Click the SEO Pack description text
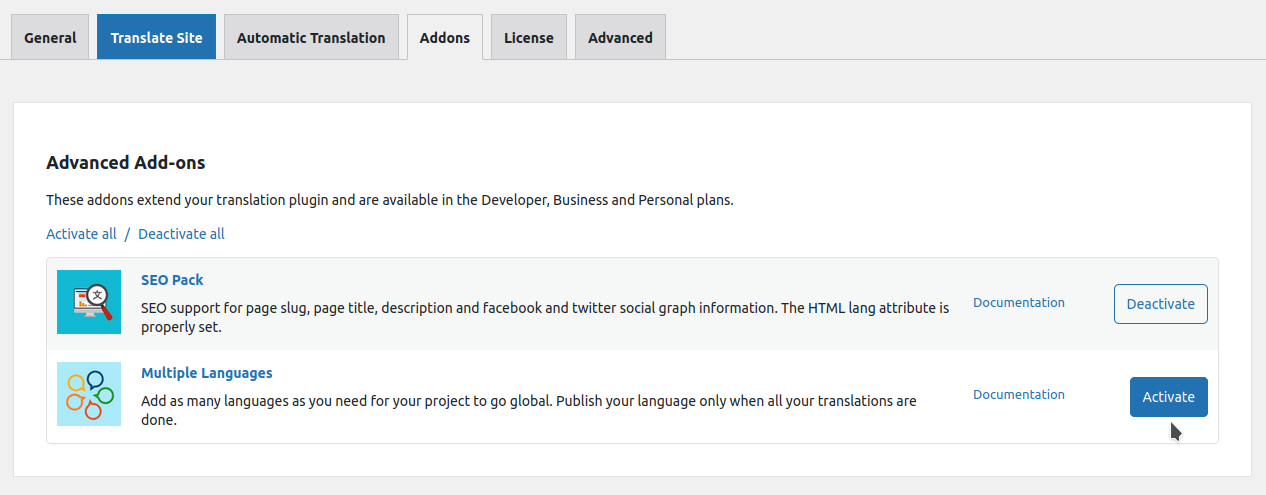The height and width of the screenshot is (495, 1266). pos(545,317)
